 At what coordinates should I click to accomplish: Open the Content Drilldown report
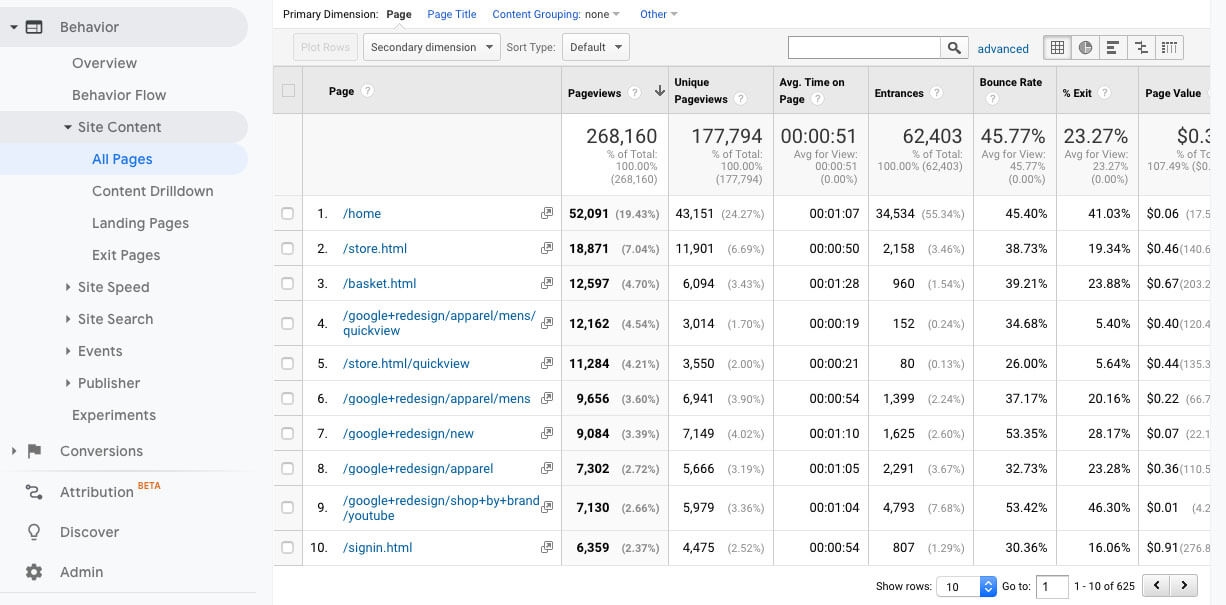pyautogui.click(x=152, y=191)
